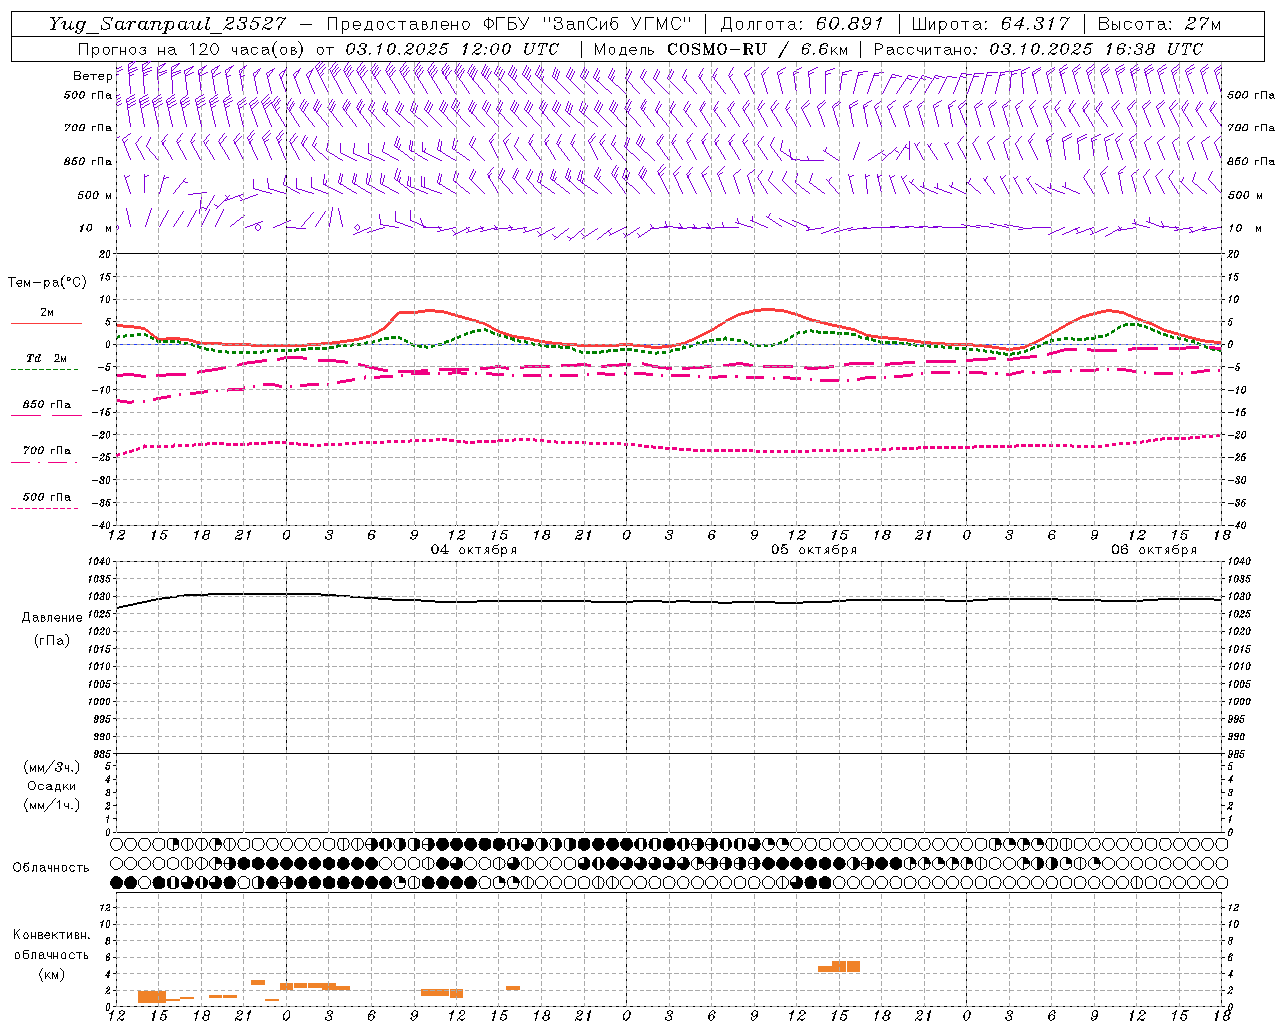Click the Тем-ра(°C) axis label
Viewport: 1280px width, 1024px height.
click(x=47, y=283)
